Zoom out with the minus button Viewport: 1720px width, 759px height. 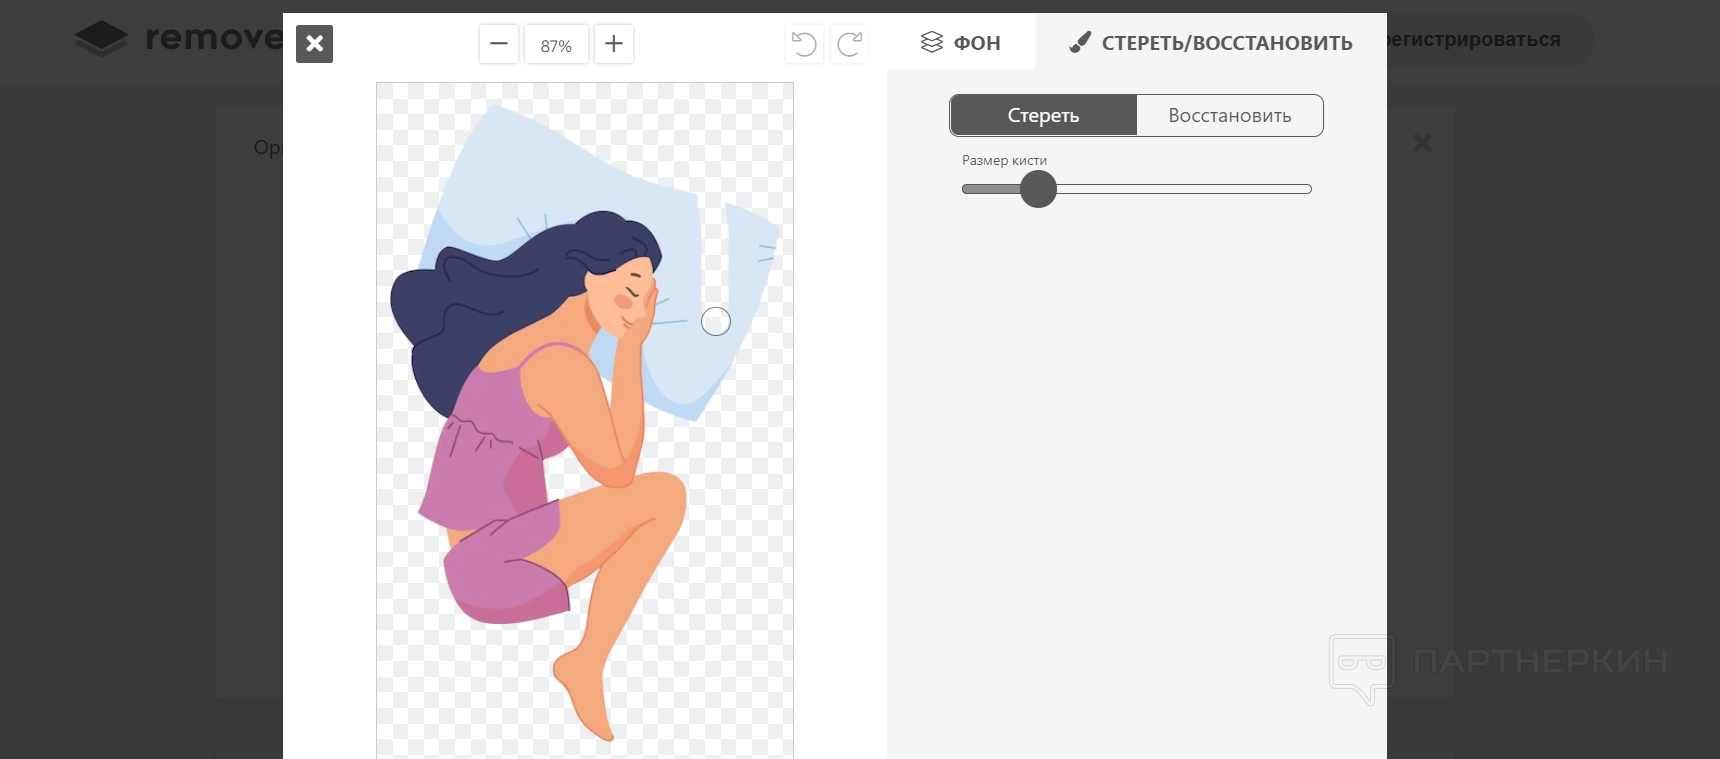(499, 44)
